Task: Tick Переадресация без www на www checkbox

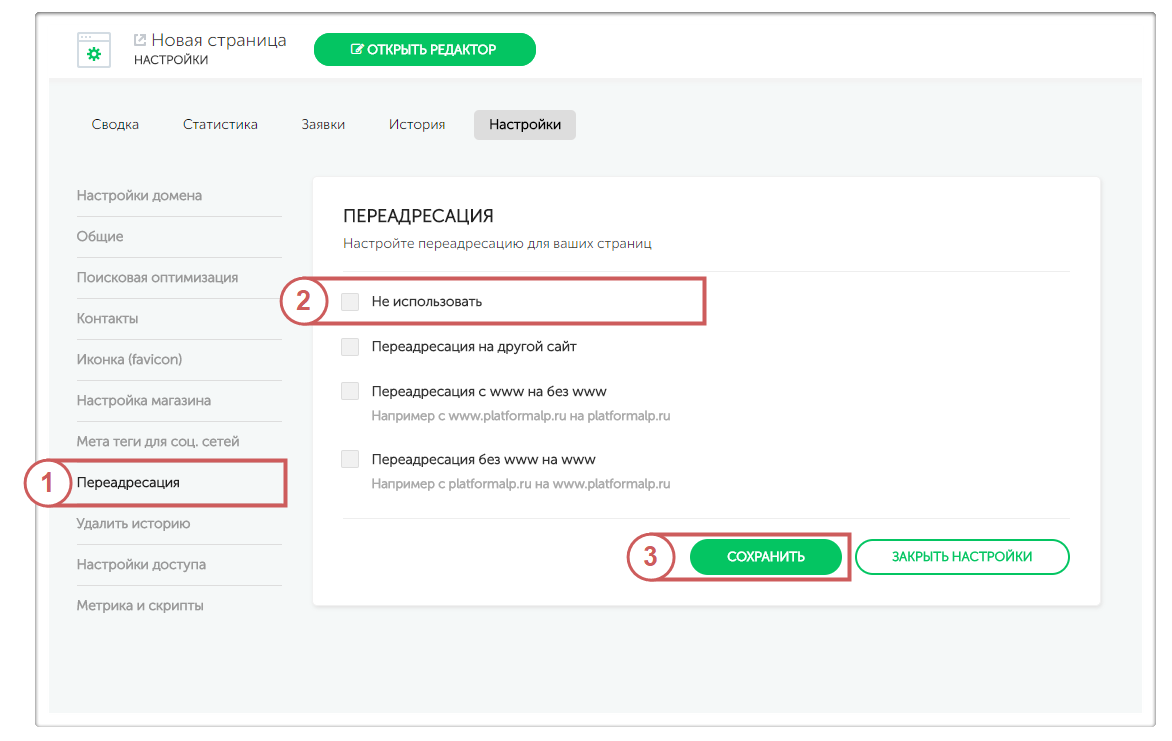Action: click(x=350, y=460)
